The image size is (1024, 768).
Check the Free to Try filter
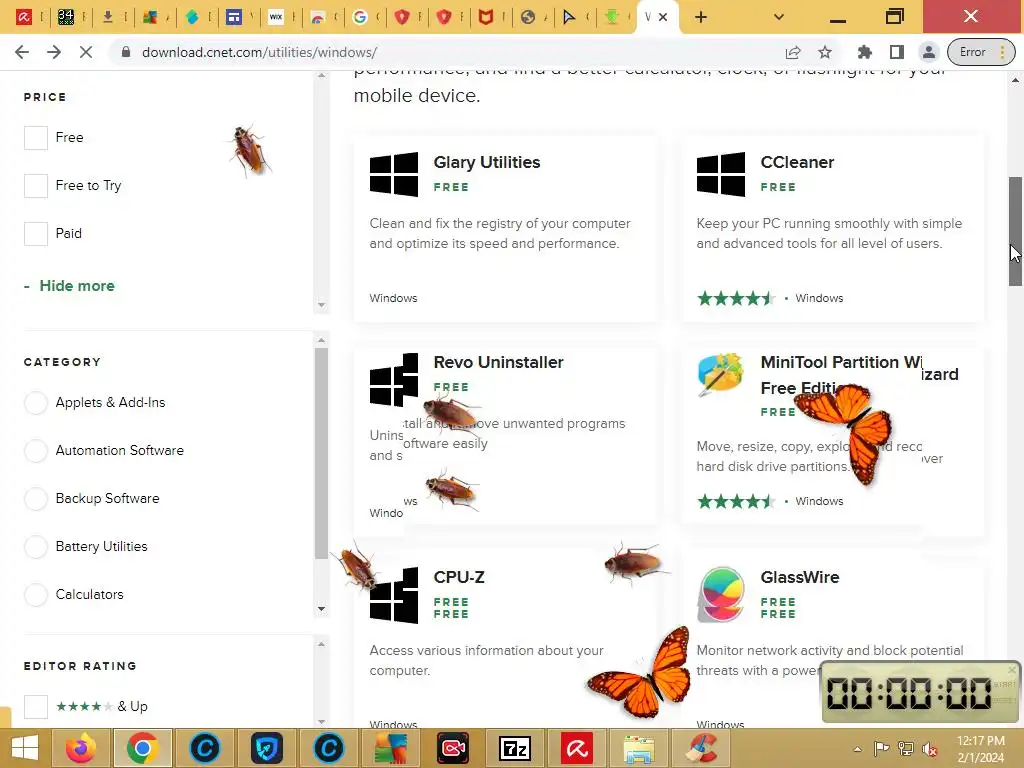(x=36, y=185)
